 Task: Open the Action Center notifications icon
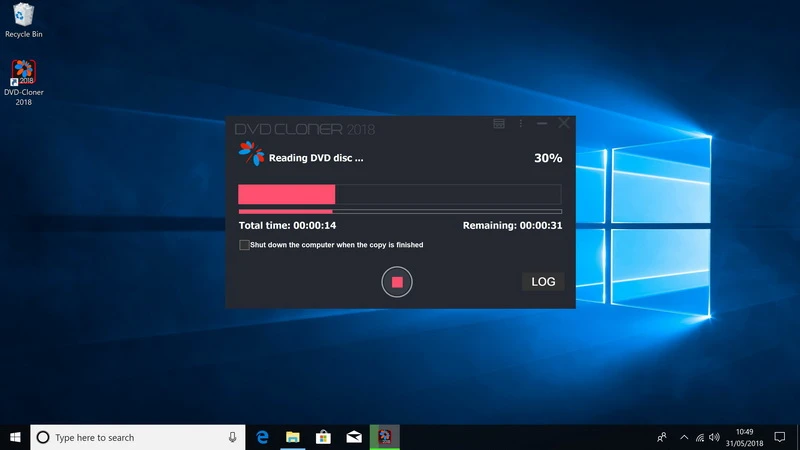tap(780, 437)
